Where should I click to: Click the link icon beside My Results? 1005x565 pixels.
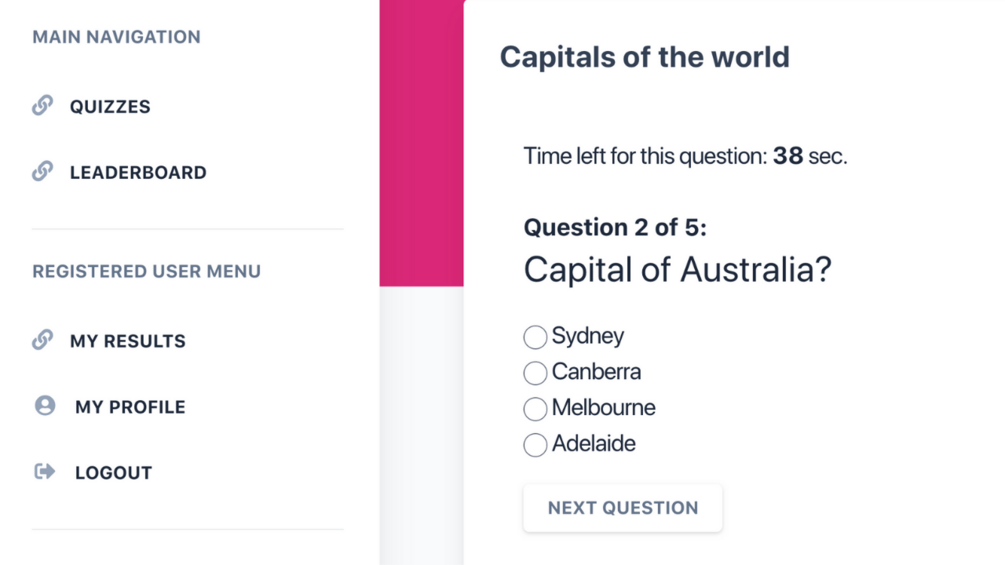coord(42,340)
